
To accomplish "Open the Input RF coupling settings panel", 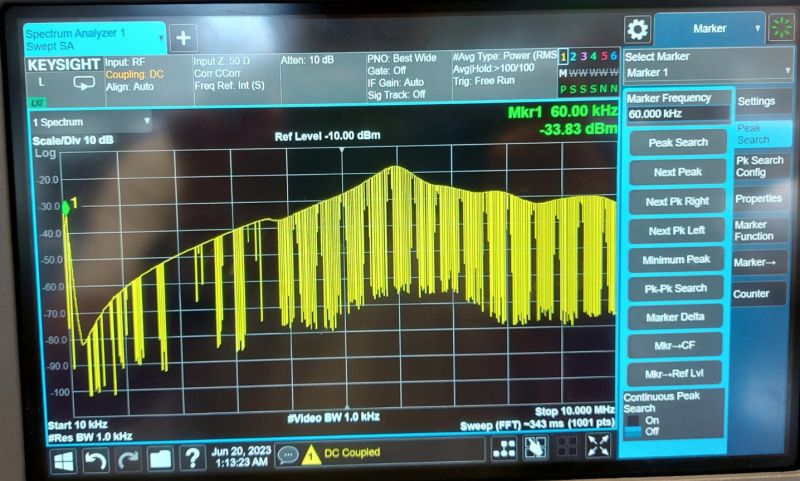I will [x=148, y=81].
